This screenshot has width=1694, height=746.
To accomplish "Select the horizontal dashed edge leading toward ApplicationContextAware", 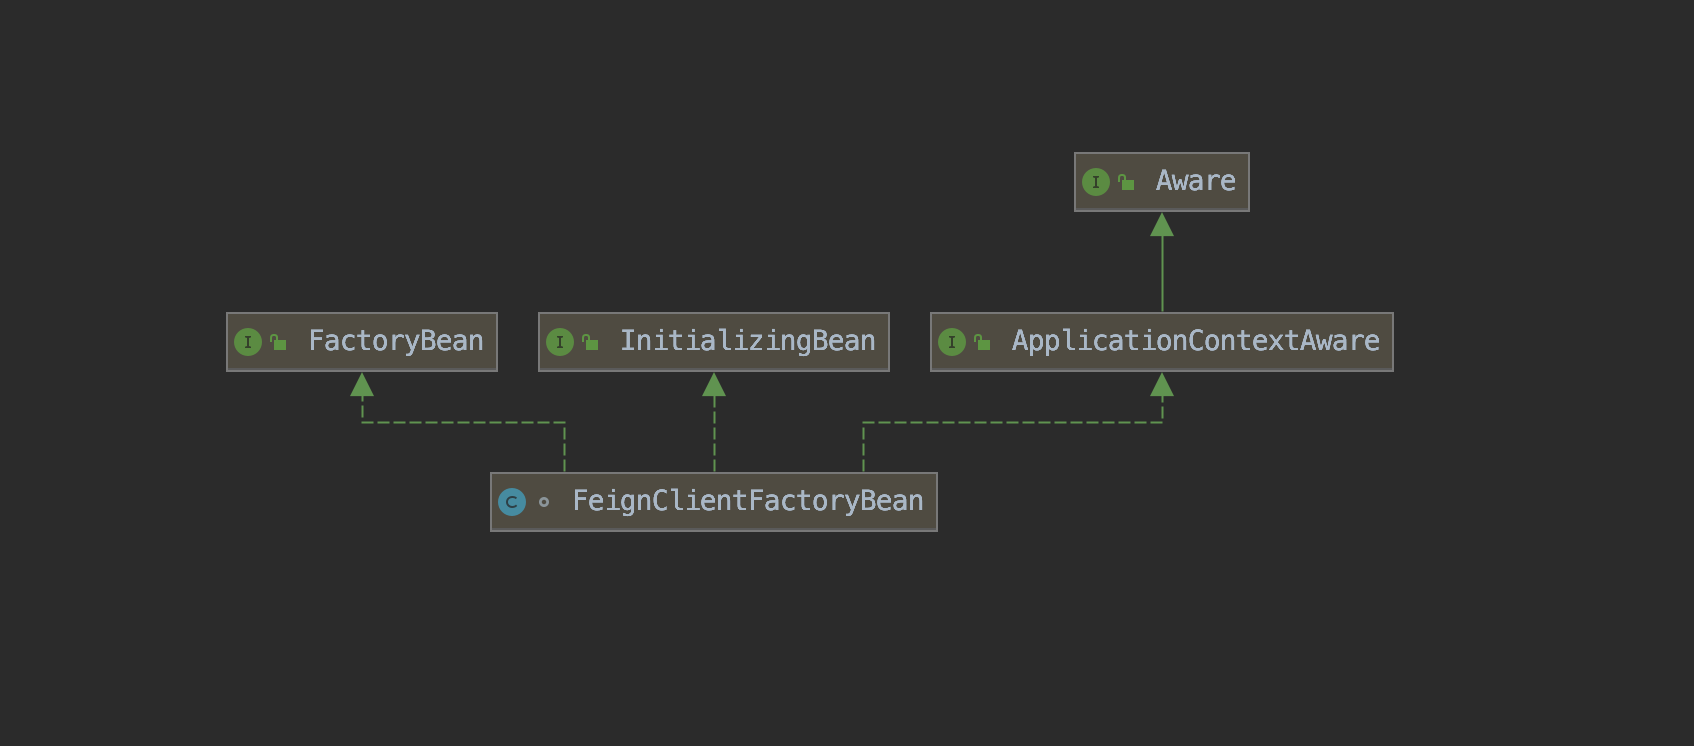I will point(1010,422).
